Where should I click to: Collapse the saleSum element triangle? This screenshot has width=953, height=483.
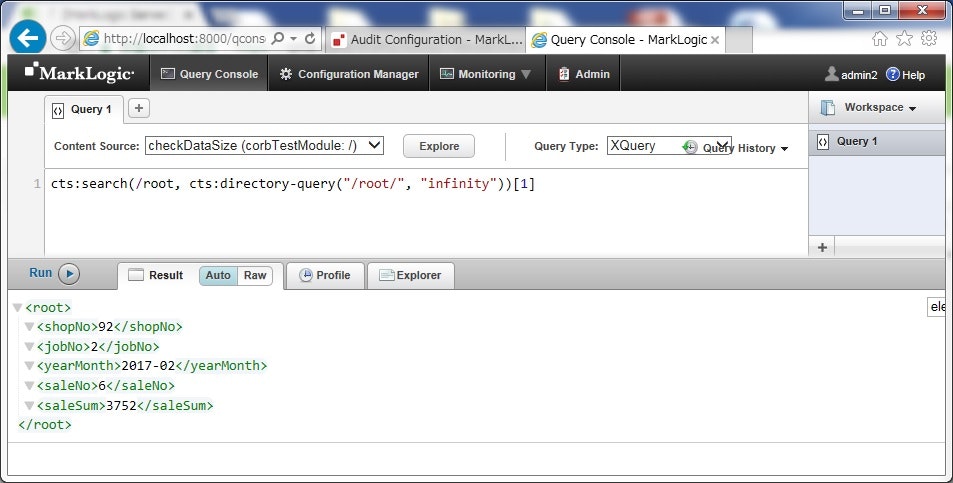click(29, 405)
